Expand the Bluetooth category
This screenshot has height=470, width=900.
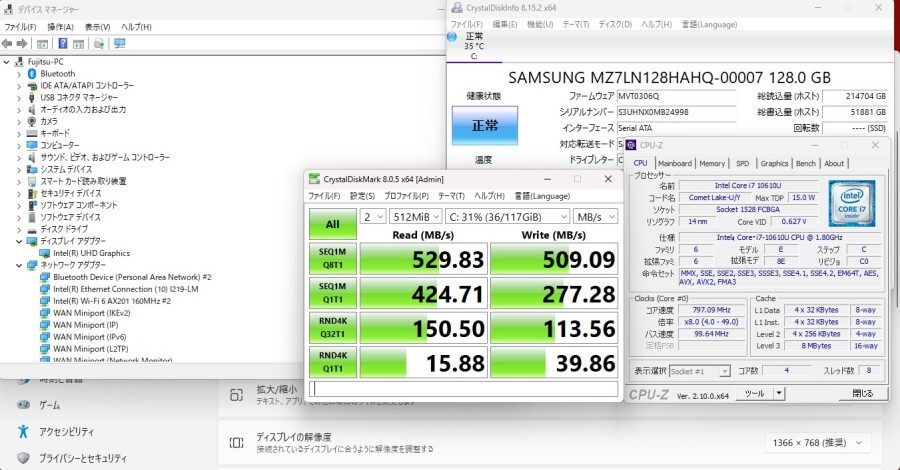(x=19, y=74)
